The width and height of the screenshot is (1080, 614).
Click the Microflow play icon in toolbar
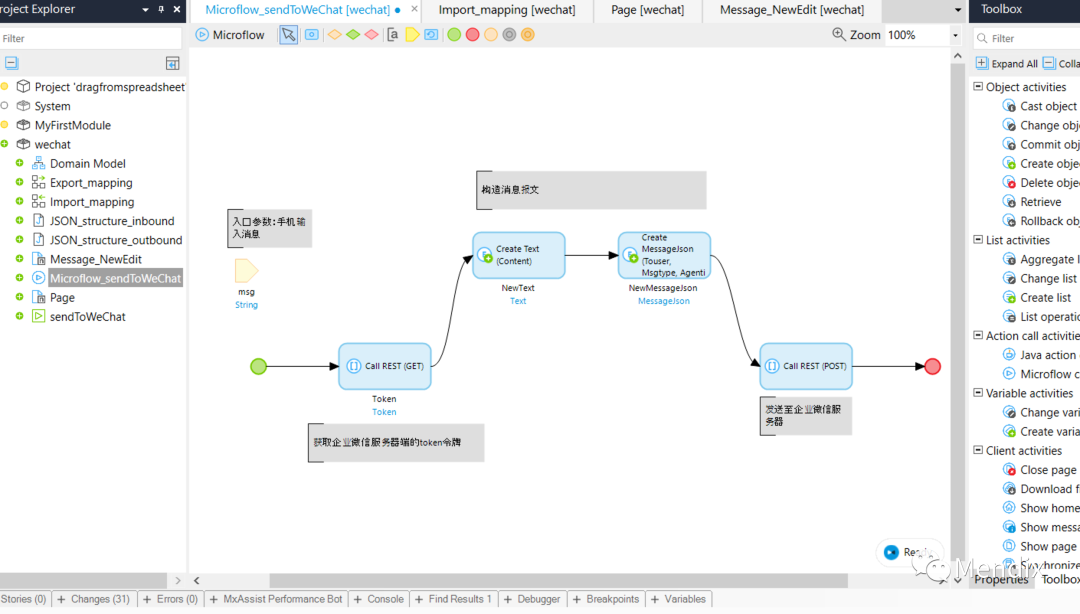(x=202, y=34)
